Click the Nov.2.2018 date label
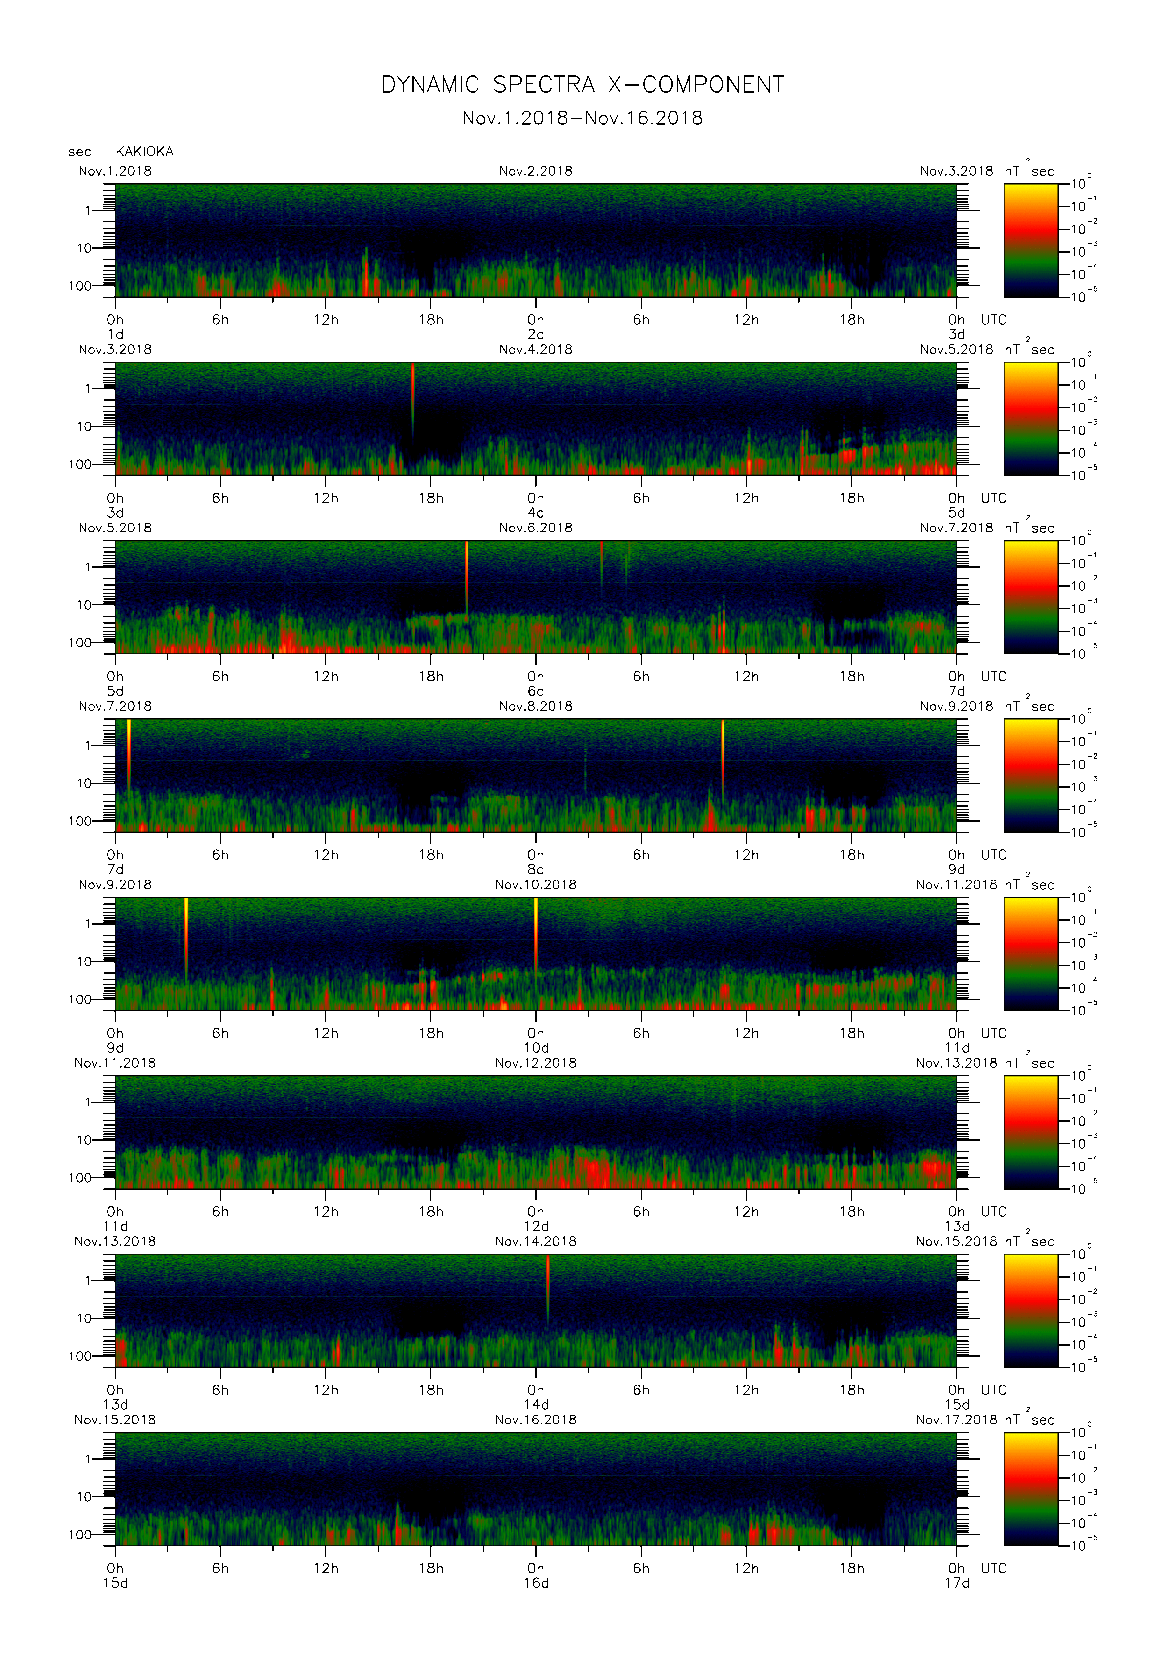The image size is (1165, 1679). pos(536,171)
